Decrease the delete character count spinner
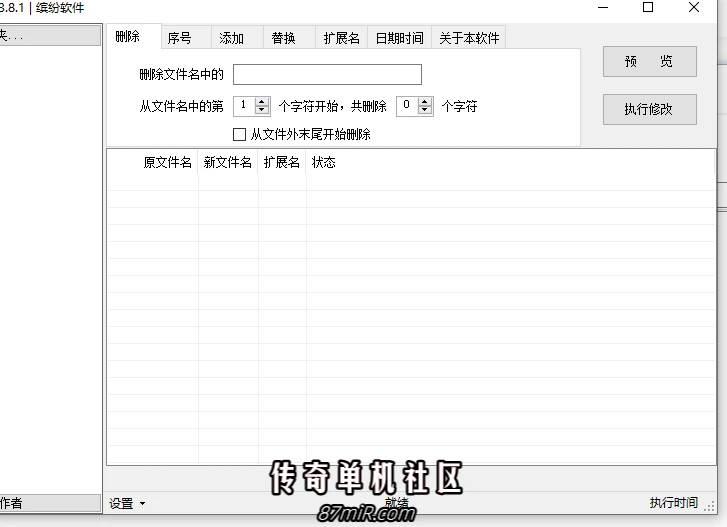The image size is (727, 527). coord(425,110)
